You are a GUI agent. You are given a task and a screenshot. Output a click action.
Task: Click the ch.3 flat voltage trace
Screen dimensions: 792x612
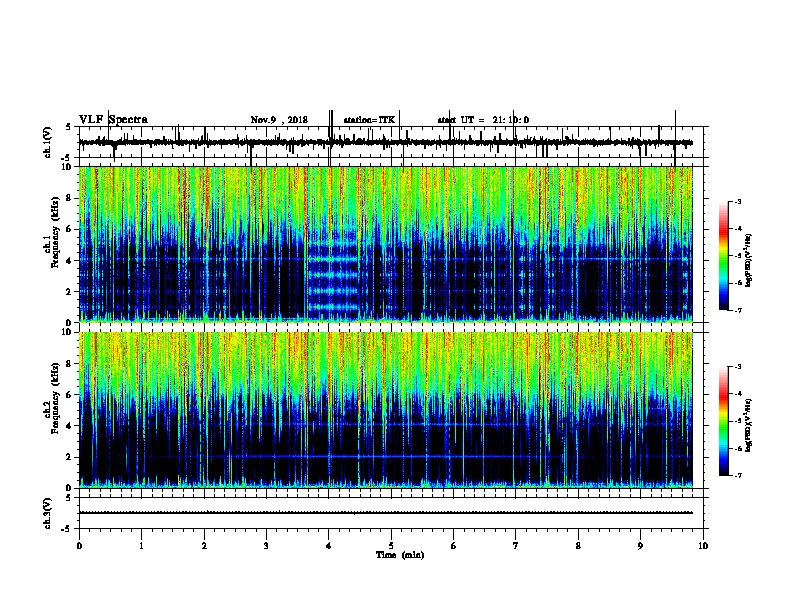point(385,513)
